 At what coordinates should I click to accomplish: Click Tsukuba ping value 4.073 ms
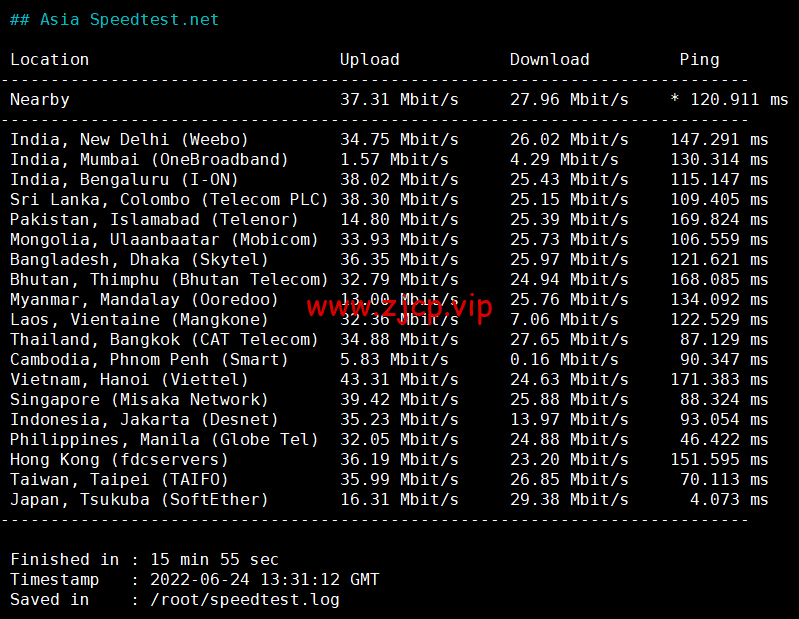(729, 499)
